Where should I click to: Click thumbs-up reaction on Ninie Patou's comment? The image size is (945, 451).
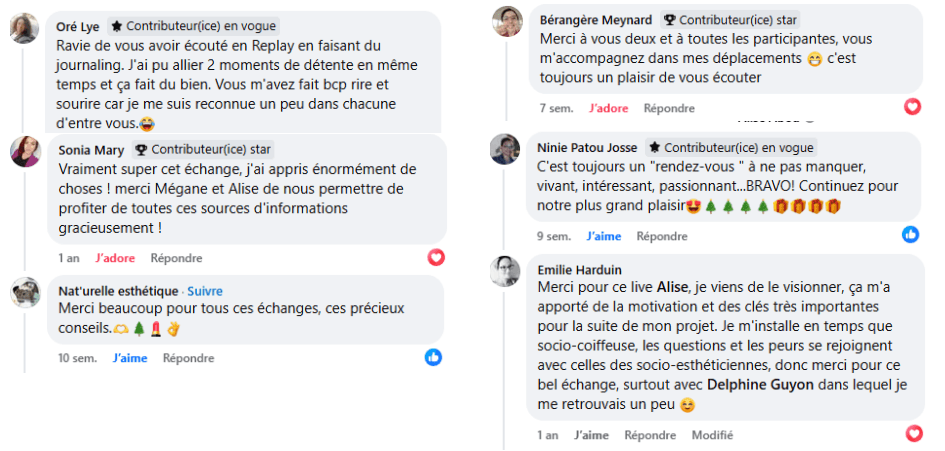click(911, 235)
